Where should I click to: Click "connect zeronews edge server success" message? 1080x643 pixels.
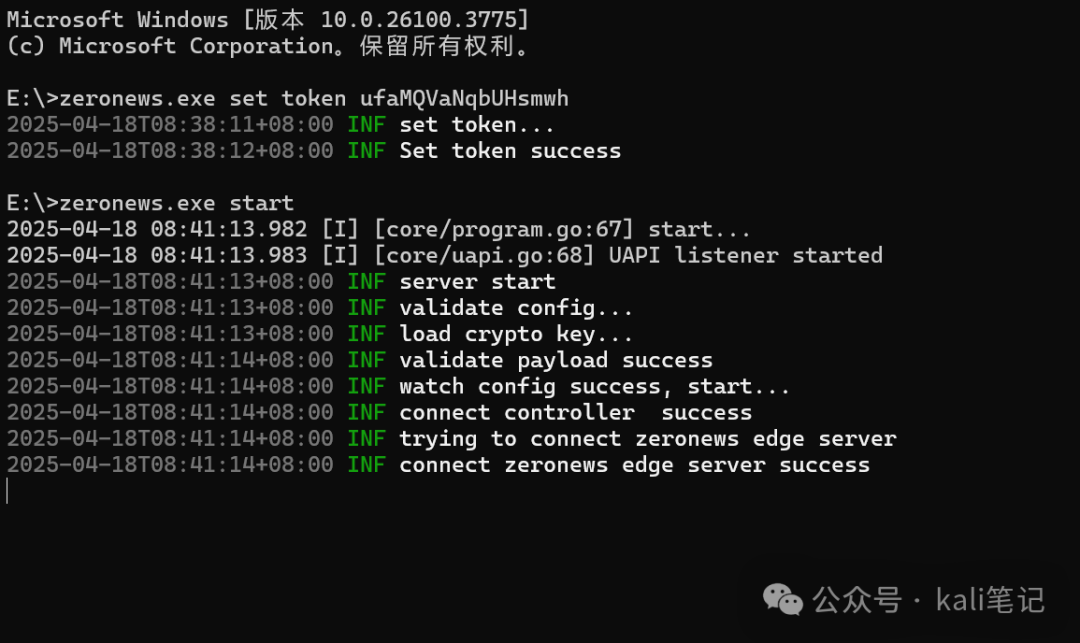point(634,465)
